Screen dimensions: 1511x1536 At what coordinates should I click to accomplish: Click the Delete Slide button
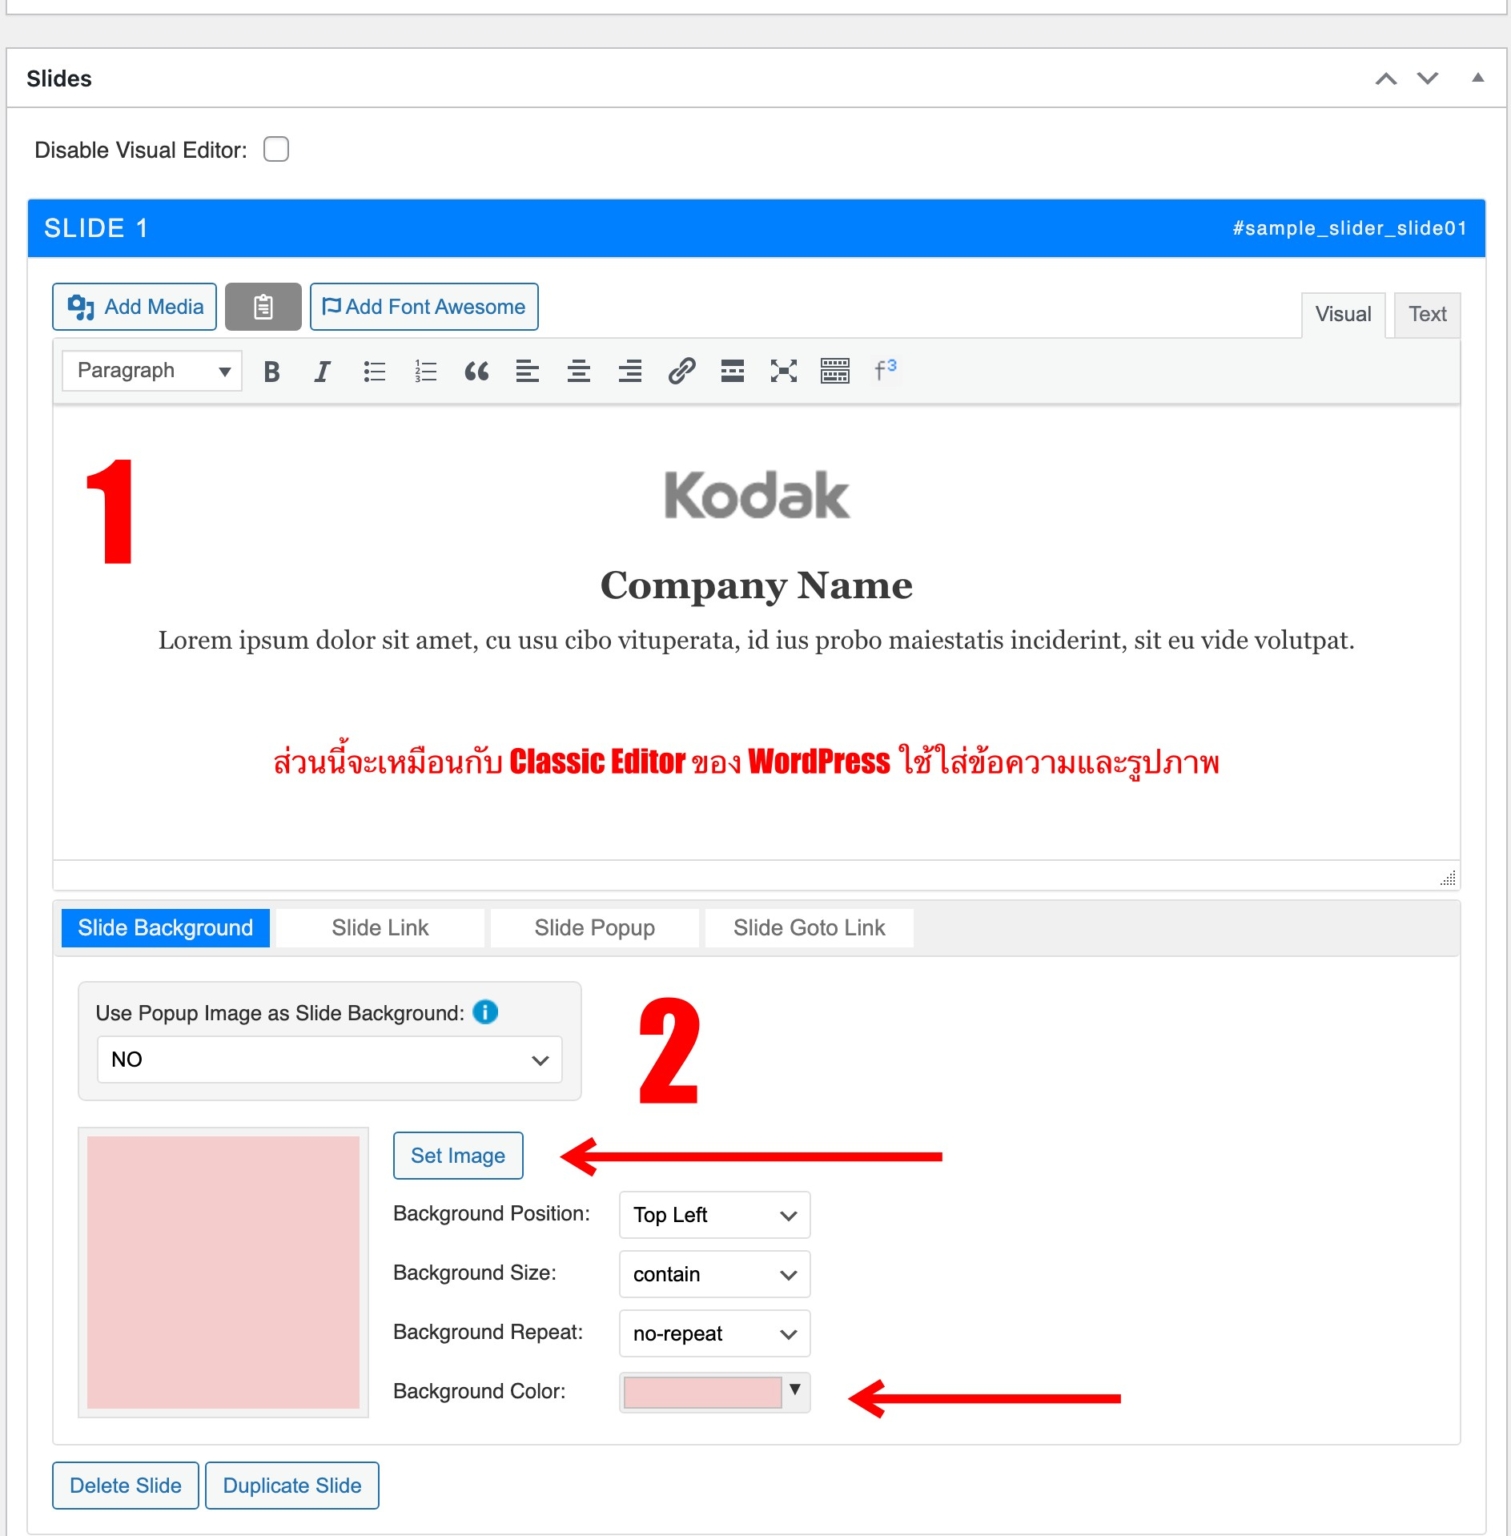(x=126, y=1486)
